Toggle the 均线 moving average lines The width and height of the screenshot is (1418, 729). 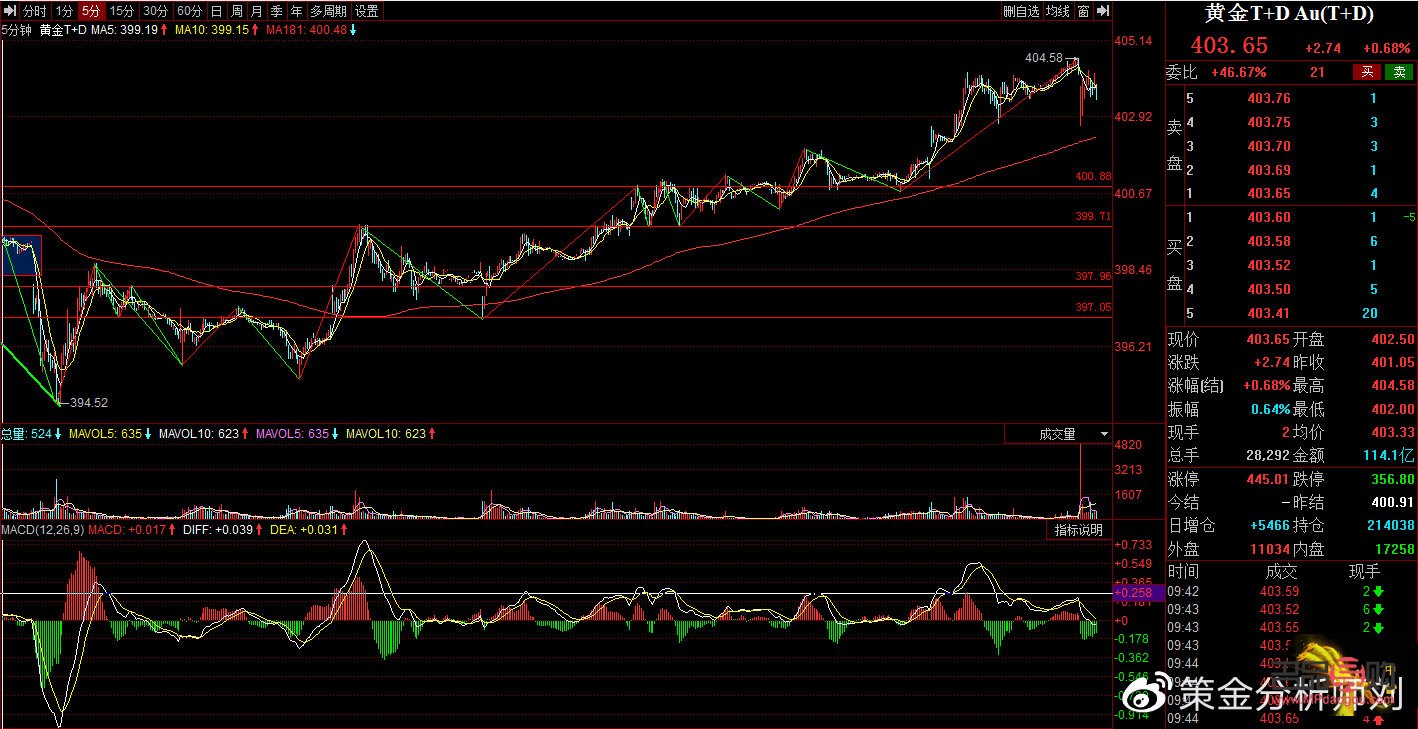click(1058, 11)
